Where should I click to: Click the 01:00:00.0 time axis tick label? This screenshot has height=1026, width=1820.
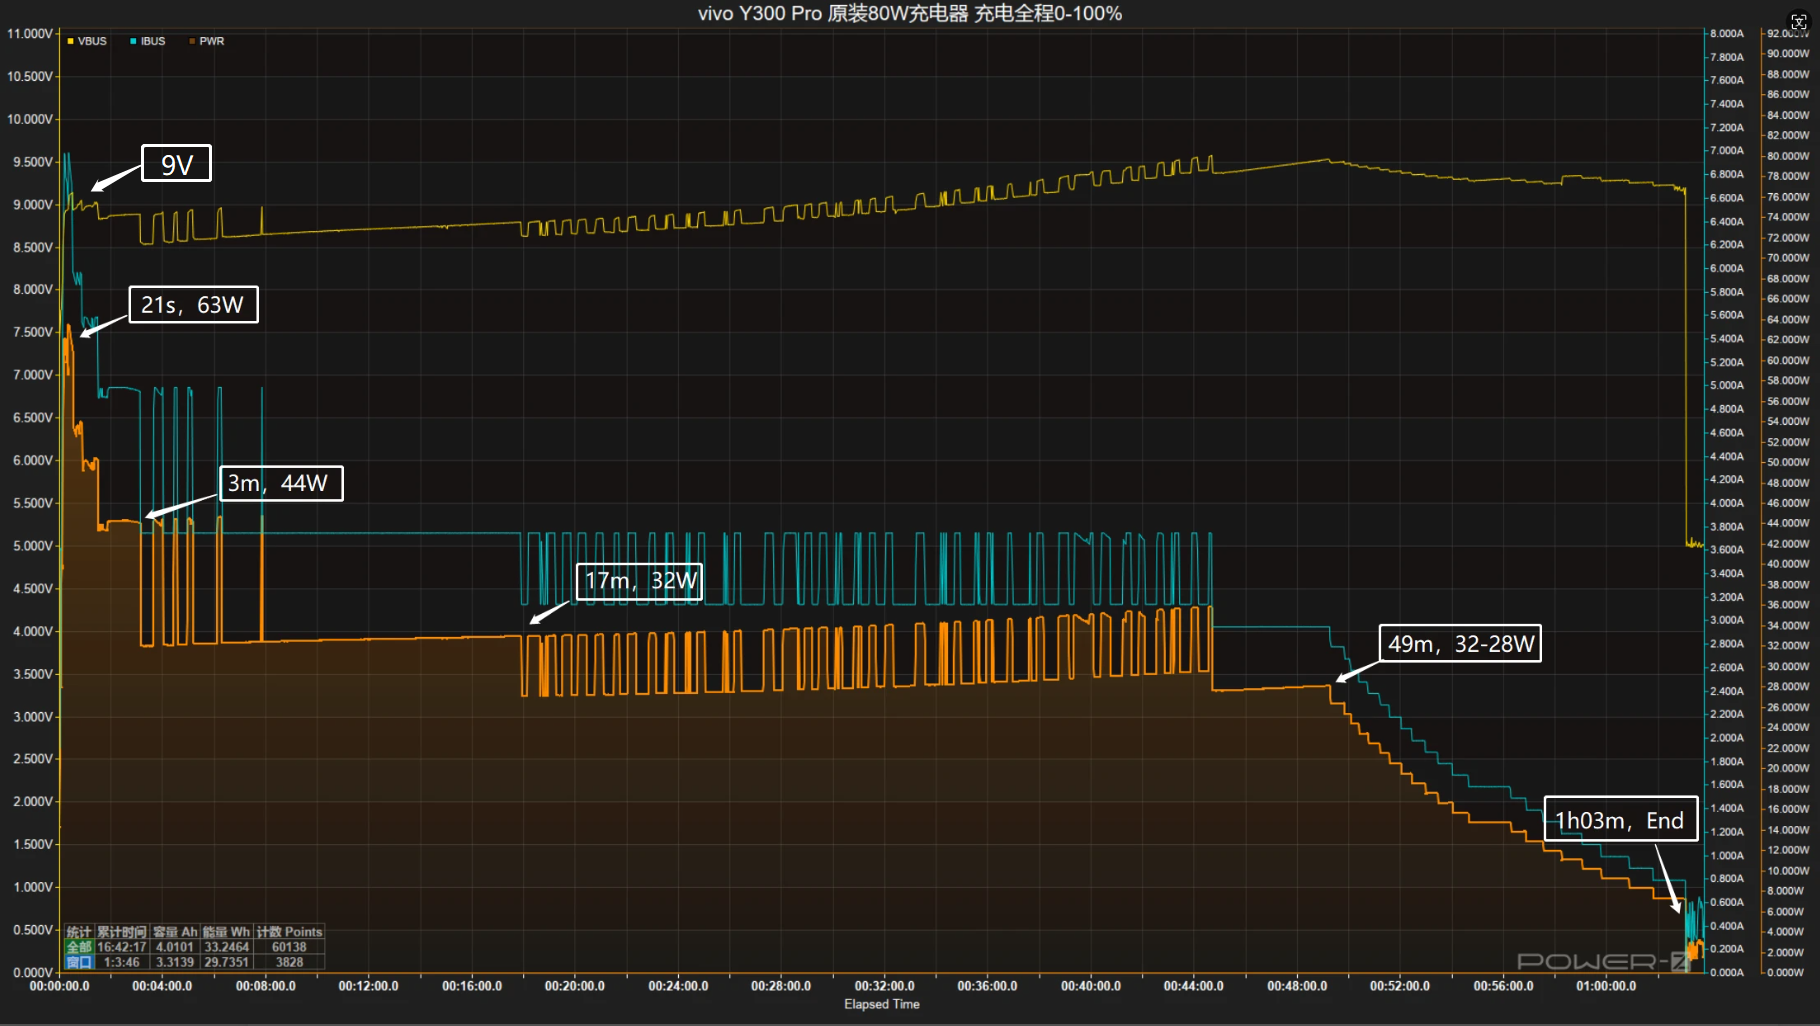(1607, 986)
